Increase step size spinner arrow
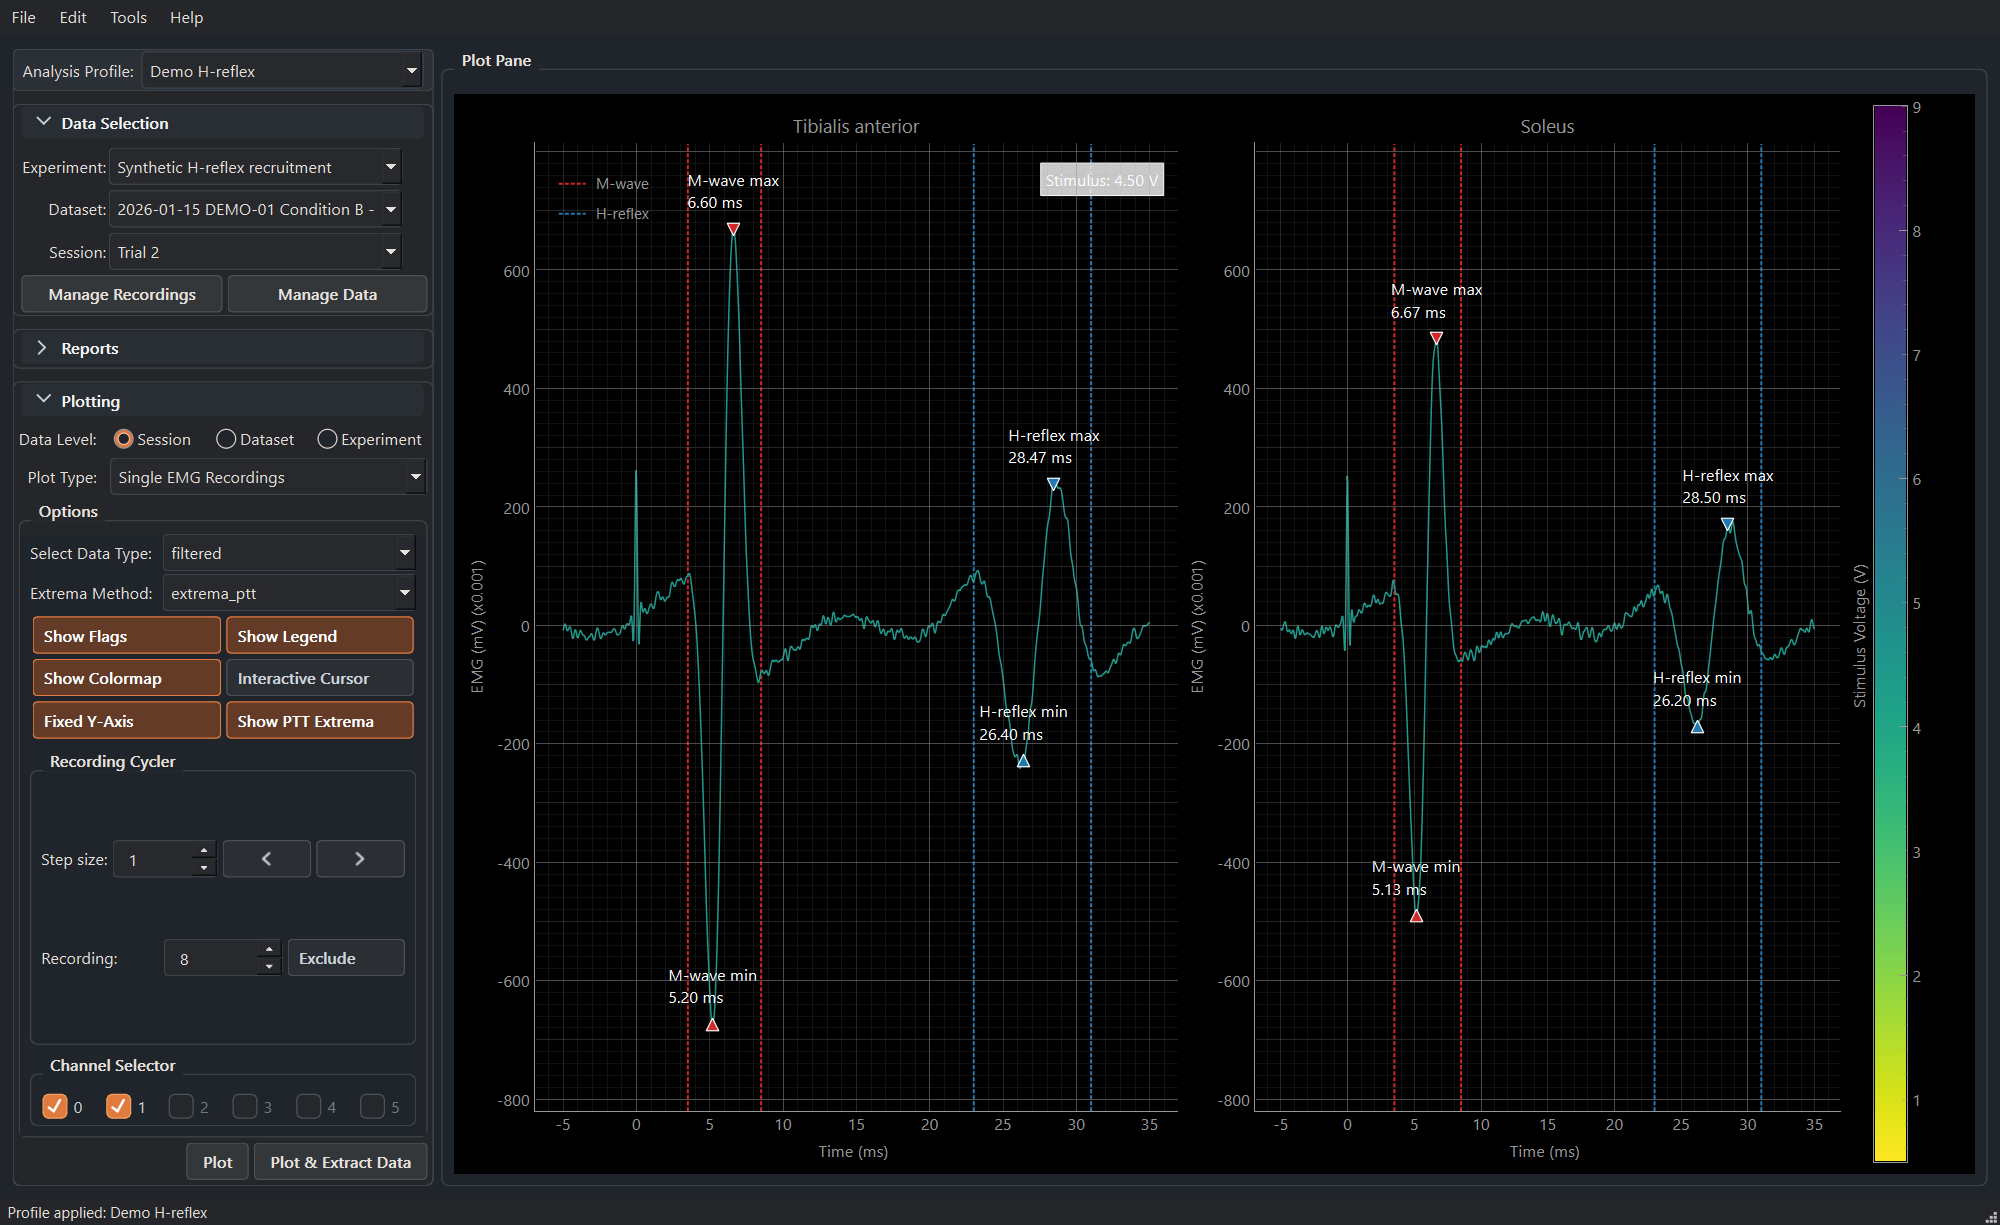The height and width of the screenshot is (1225, 2000). 204,850
